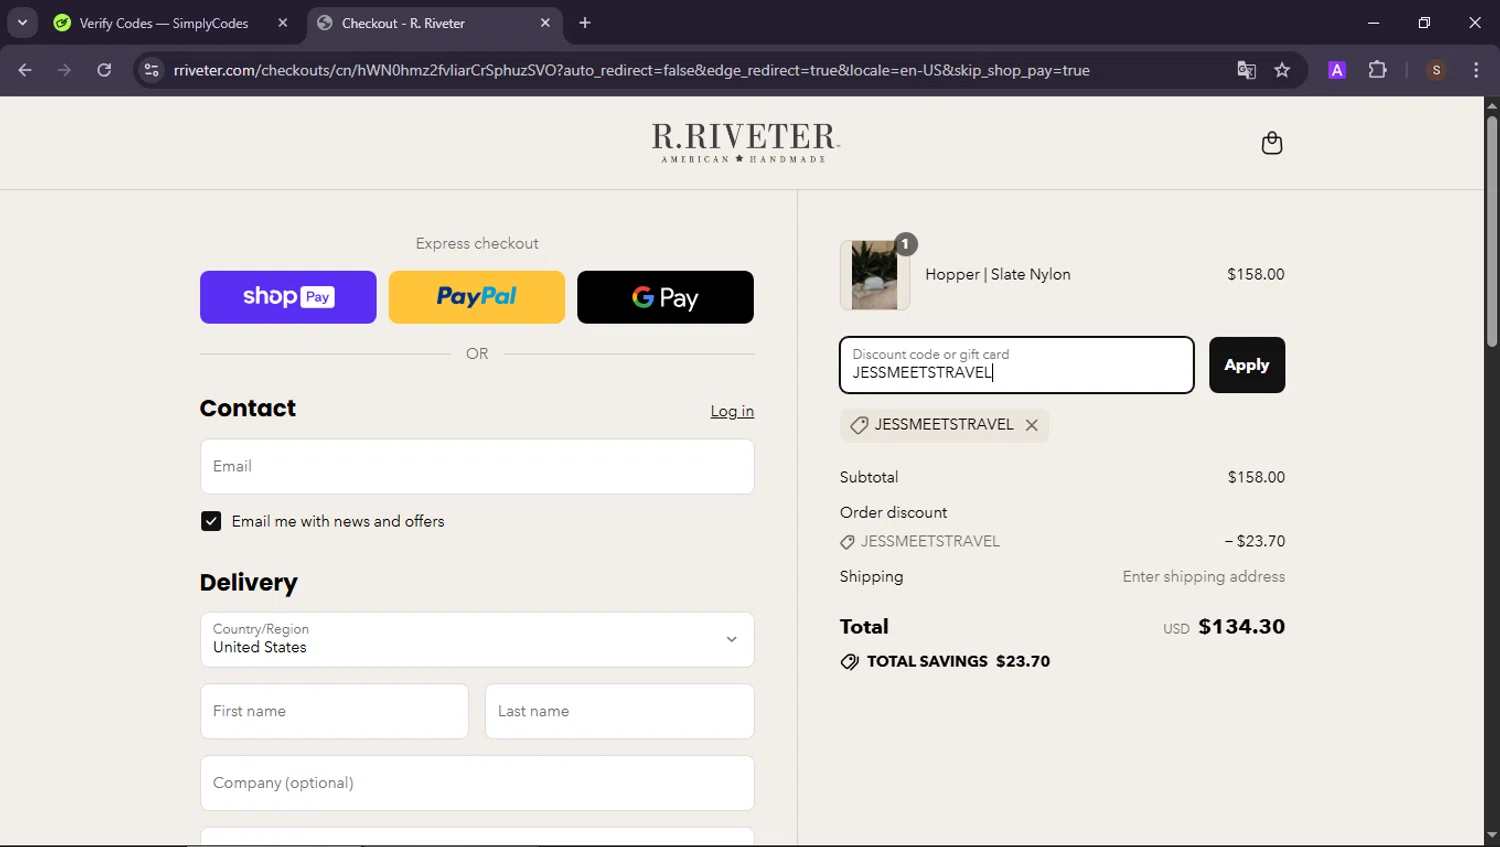The height and width of the screenshot is (847, 1500).
Task: Focus the Discount code or gift card field
Action: (1017, 365)
